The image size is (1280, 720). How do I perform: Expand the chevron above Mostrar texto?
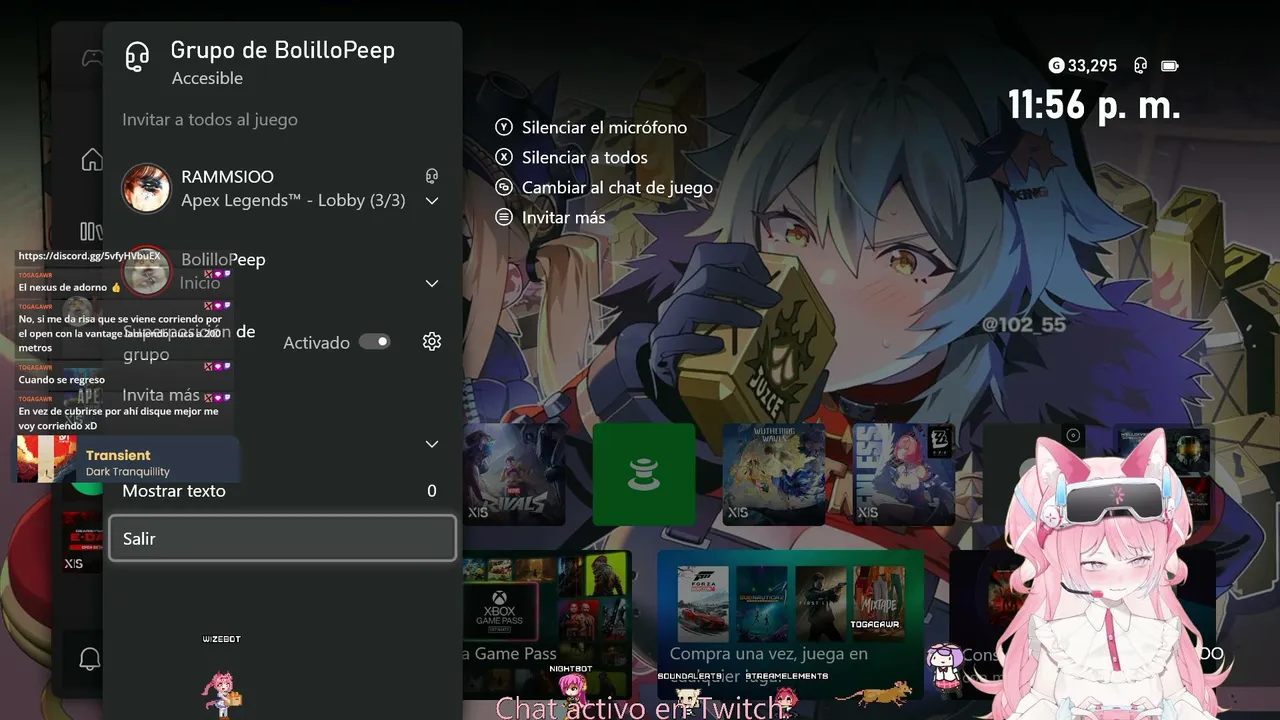click(x=432, y=444)
